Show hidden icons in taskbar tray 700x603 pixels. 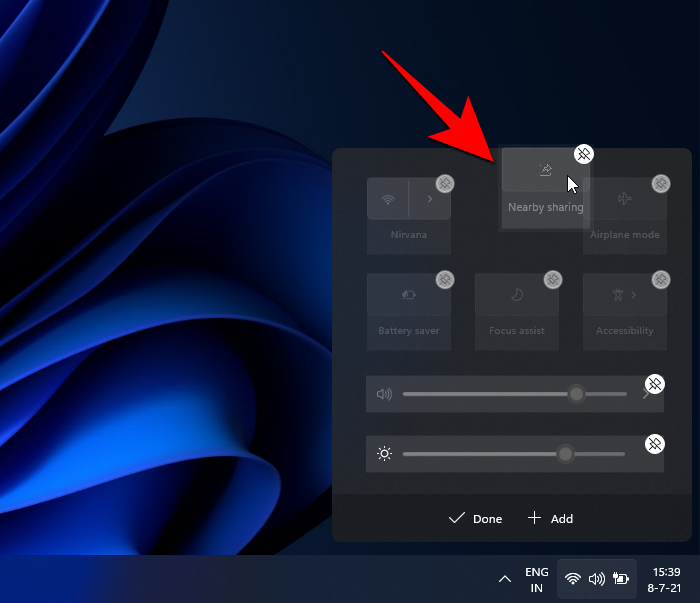pyautogui.click(x=504, y=579)
